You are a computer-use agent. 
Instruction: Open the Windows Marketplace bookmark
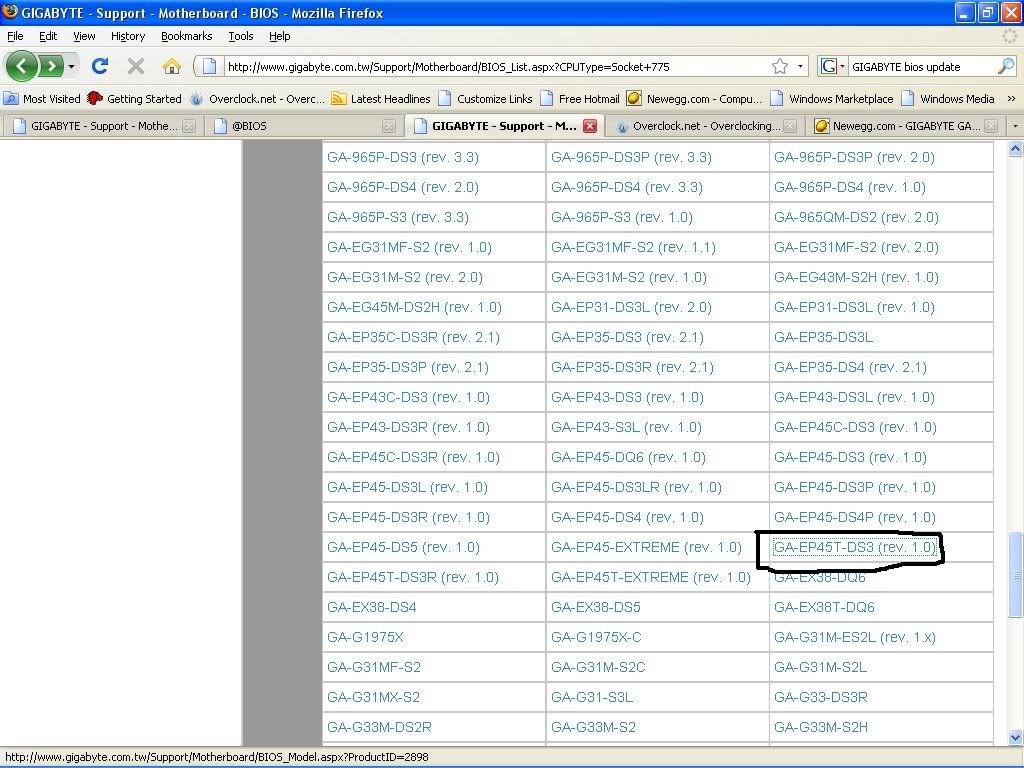pos(831,99)
